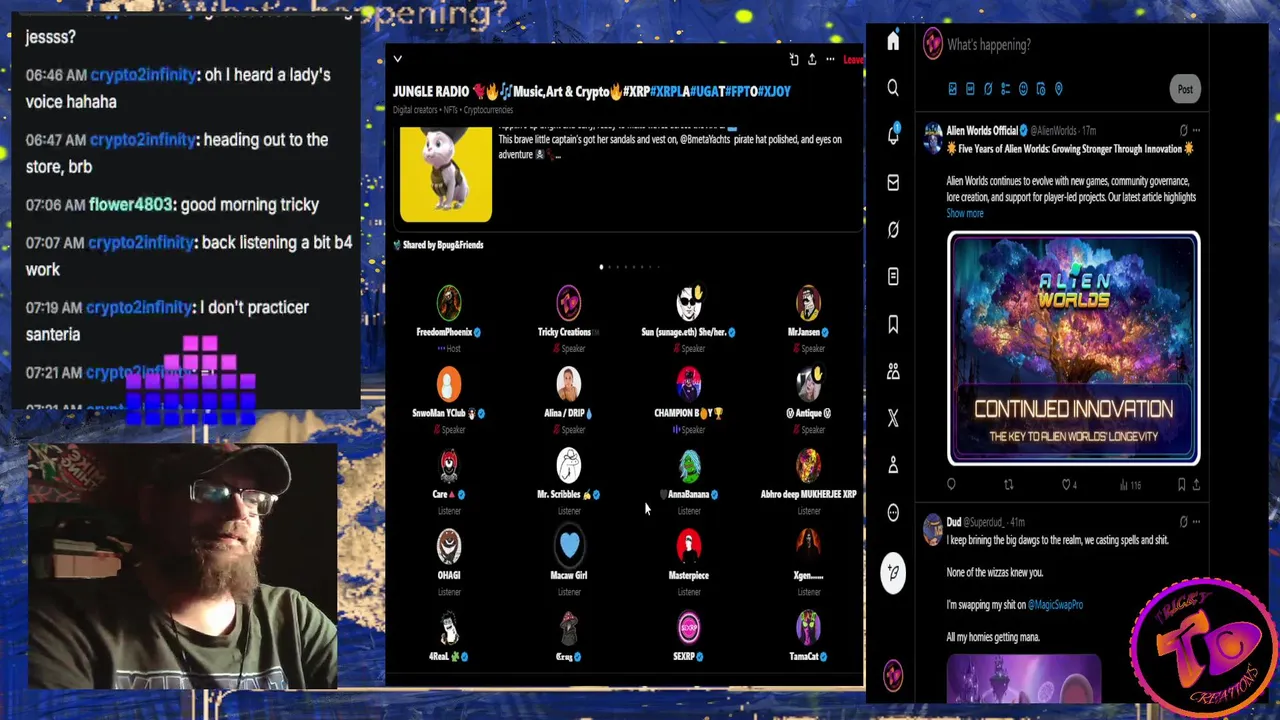Collapse the Space with chevron down
The image size is (1280, 720).
click(x=397, y=59)
